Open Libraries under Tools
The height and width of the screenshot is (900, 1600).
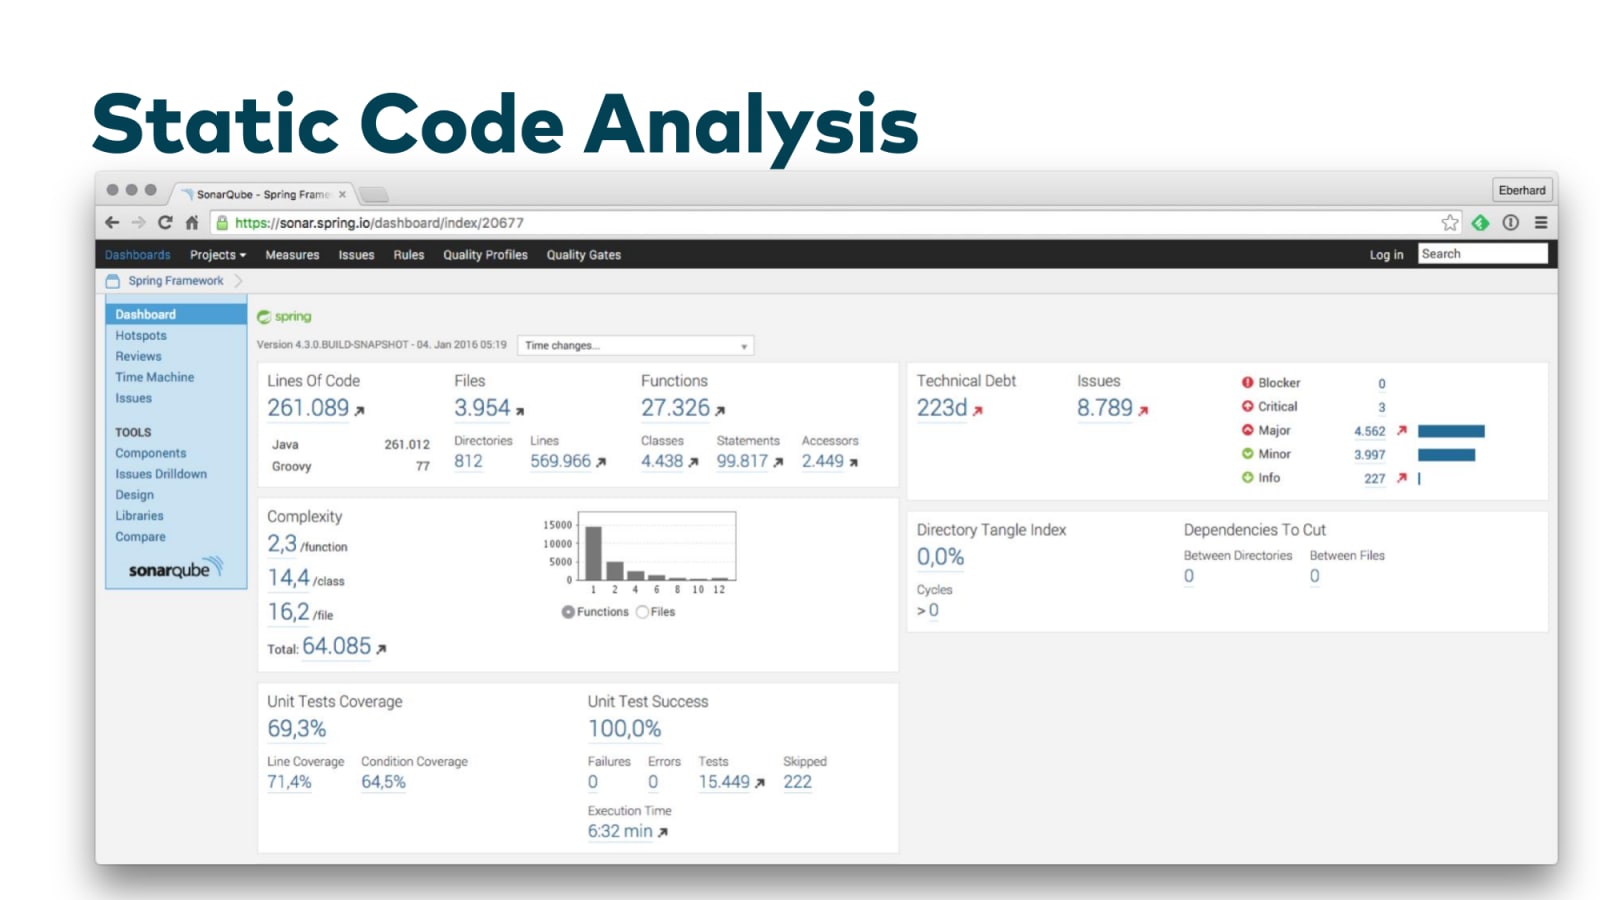[139, 516]
